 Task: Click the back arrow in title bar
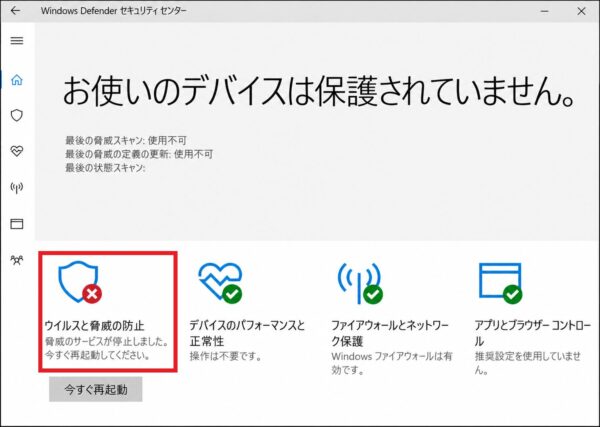tap(15, 11)
